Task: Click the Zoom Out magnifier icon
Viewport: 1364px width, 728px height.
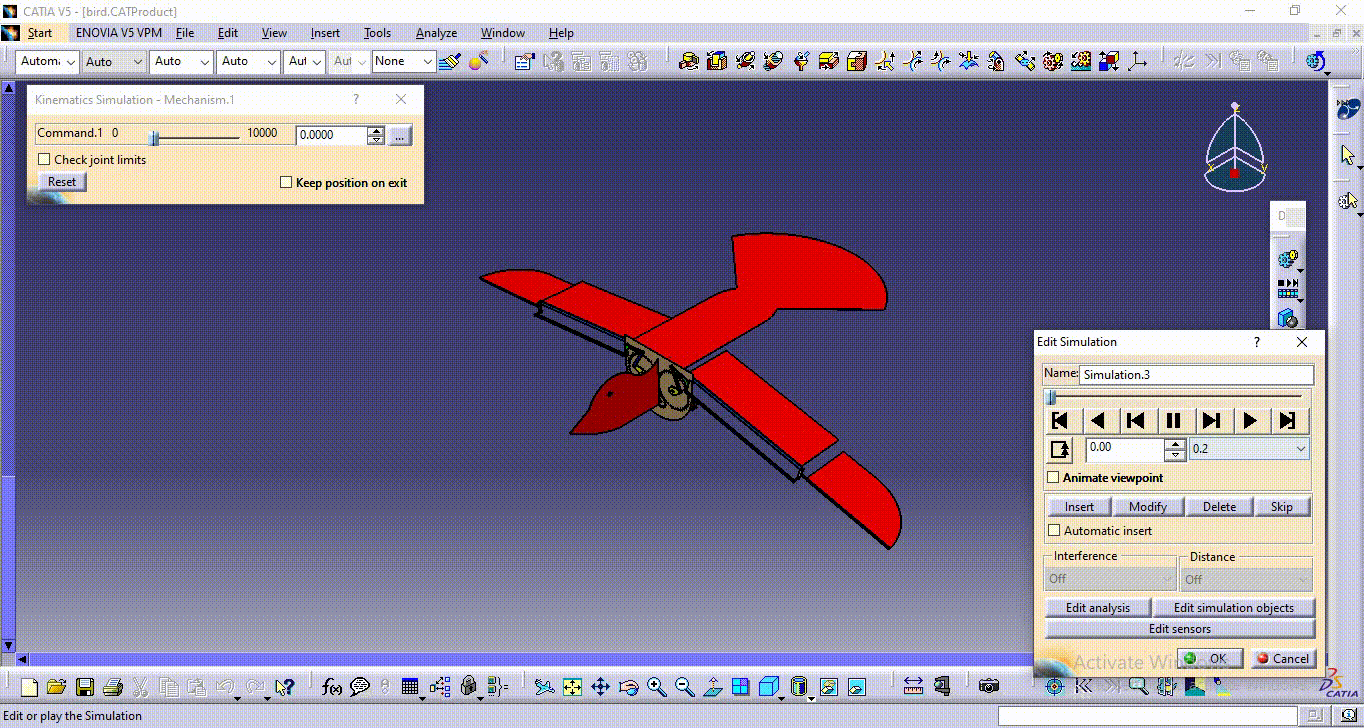Action: [684, 687]
